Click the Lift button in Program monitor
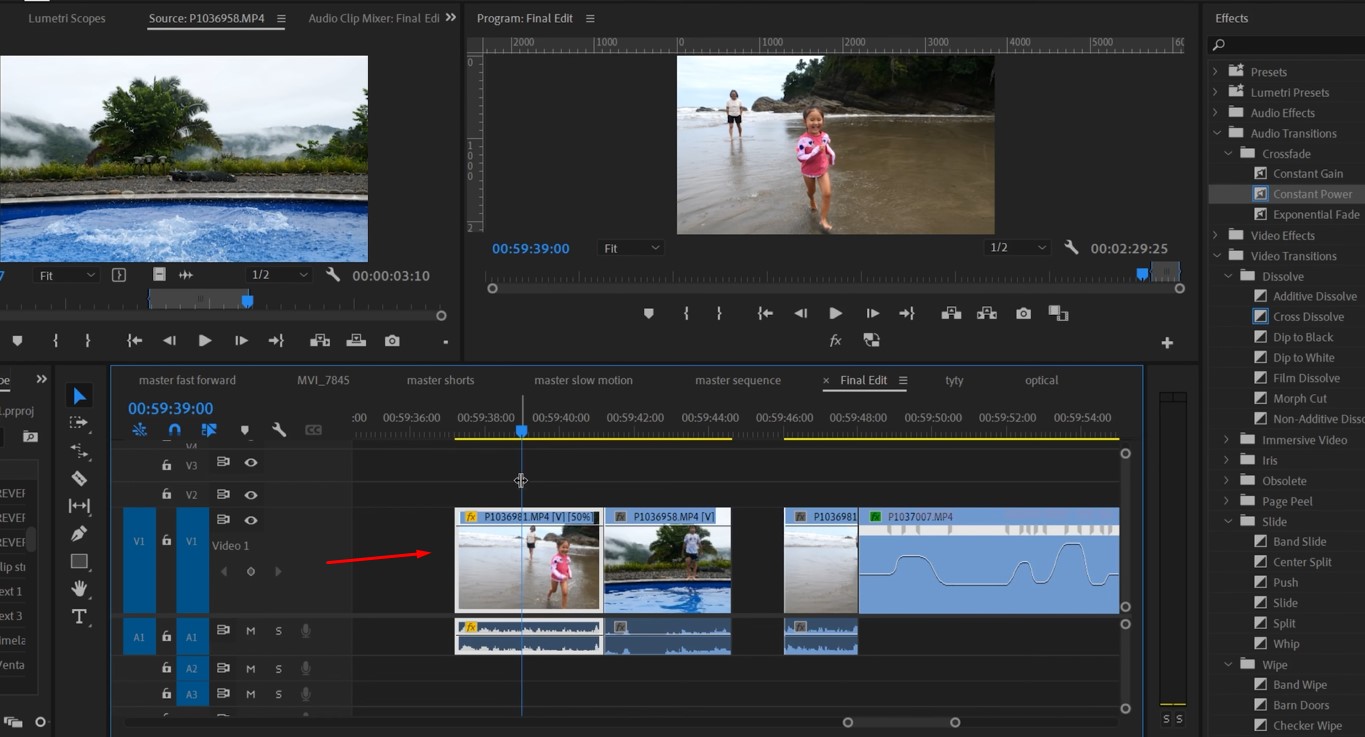The height and width of the screenshot is (737, 1365). (x=951, y=313)
